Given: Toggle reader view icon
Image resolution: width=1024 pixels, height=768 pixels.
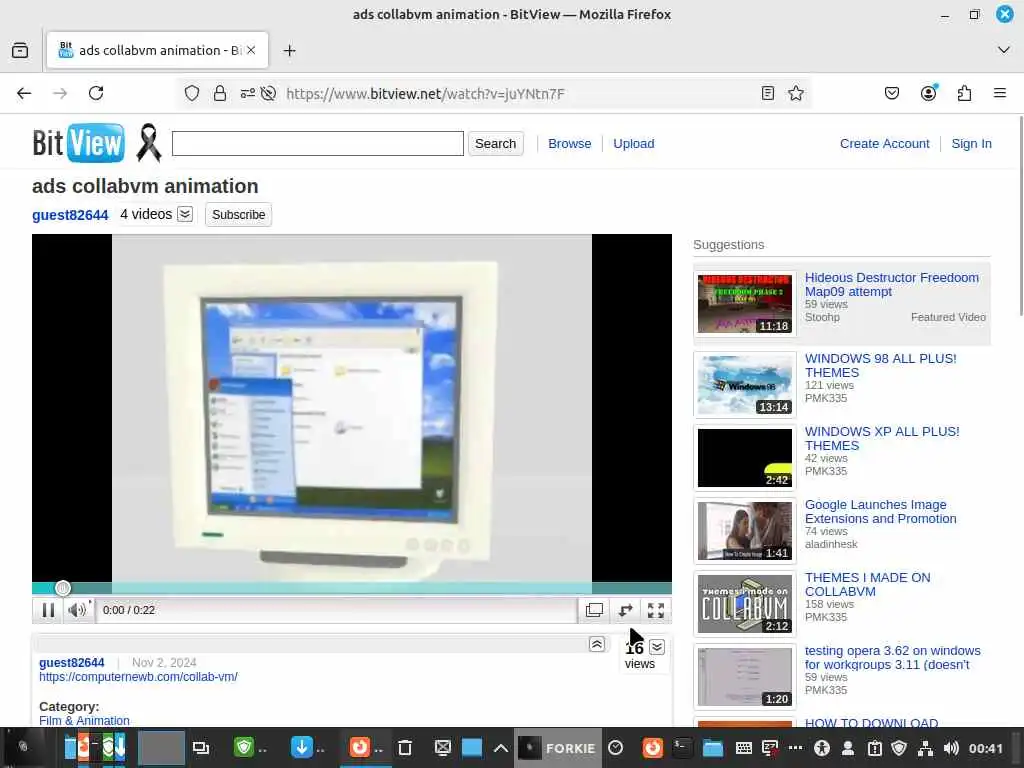Looking at the screenshot, I should point(768,93).
